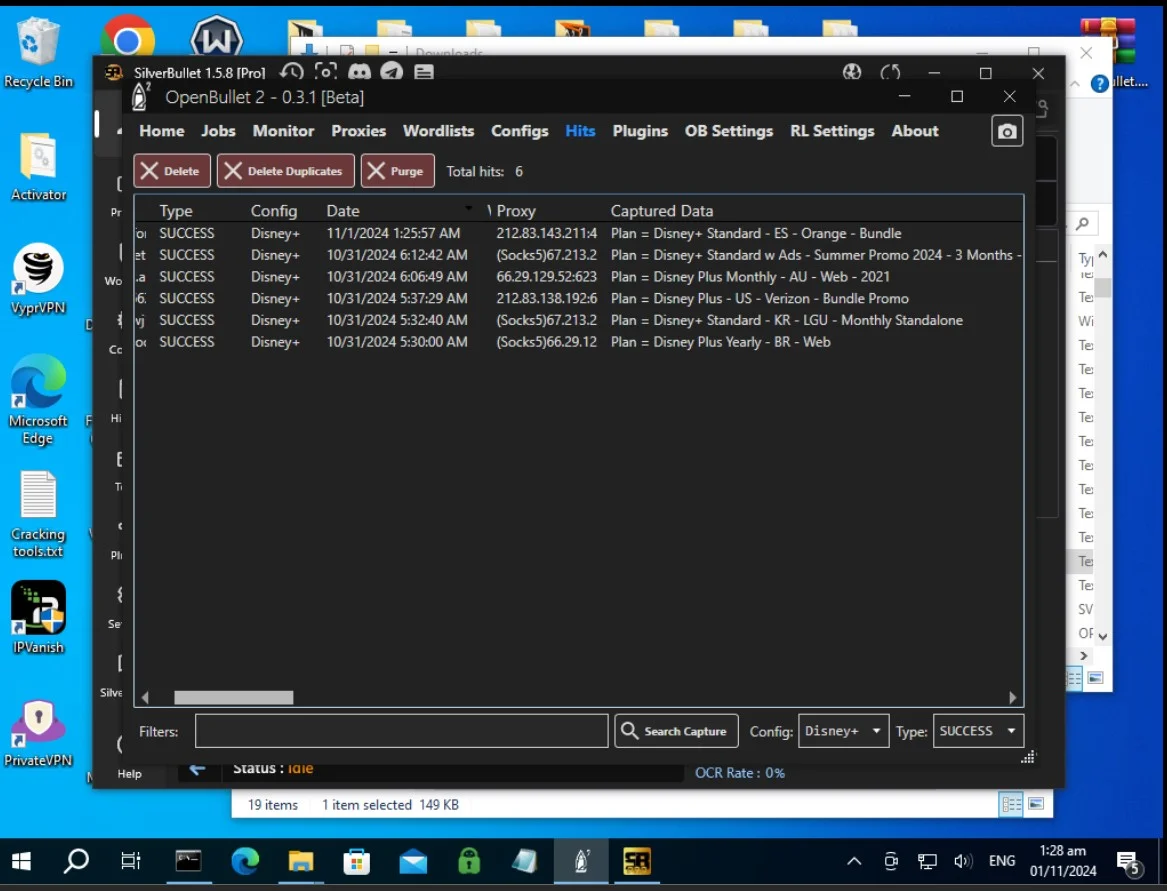This screenshot has width=1167, height=891.
Task: Click the Proxy column header
Action: tap(516, 211)
